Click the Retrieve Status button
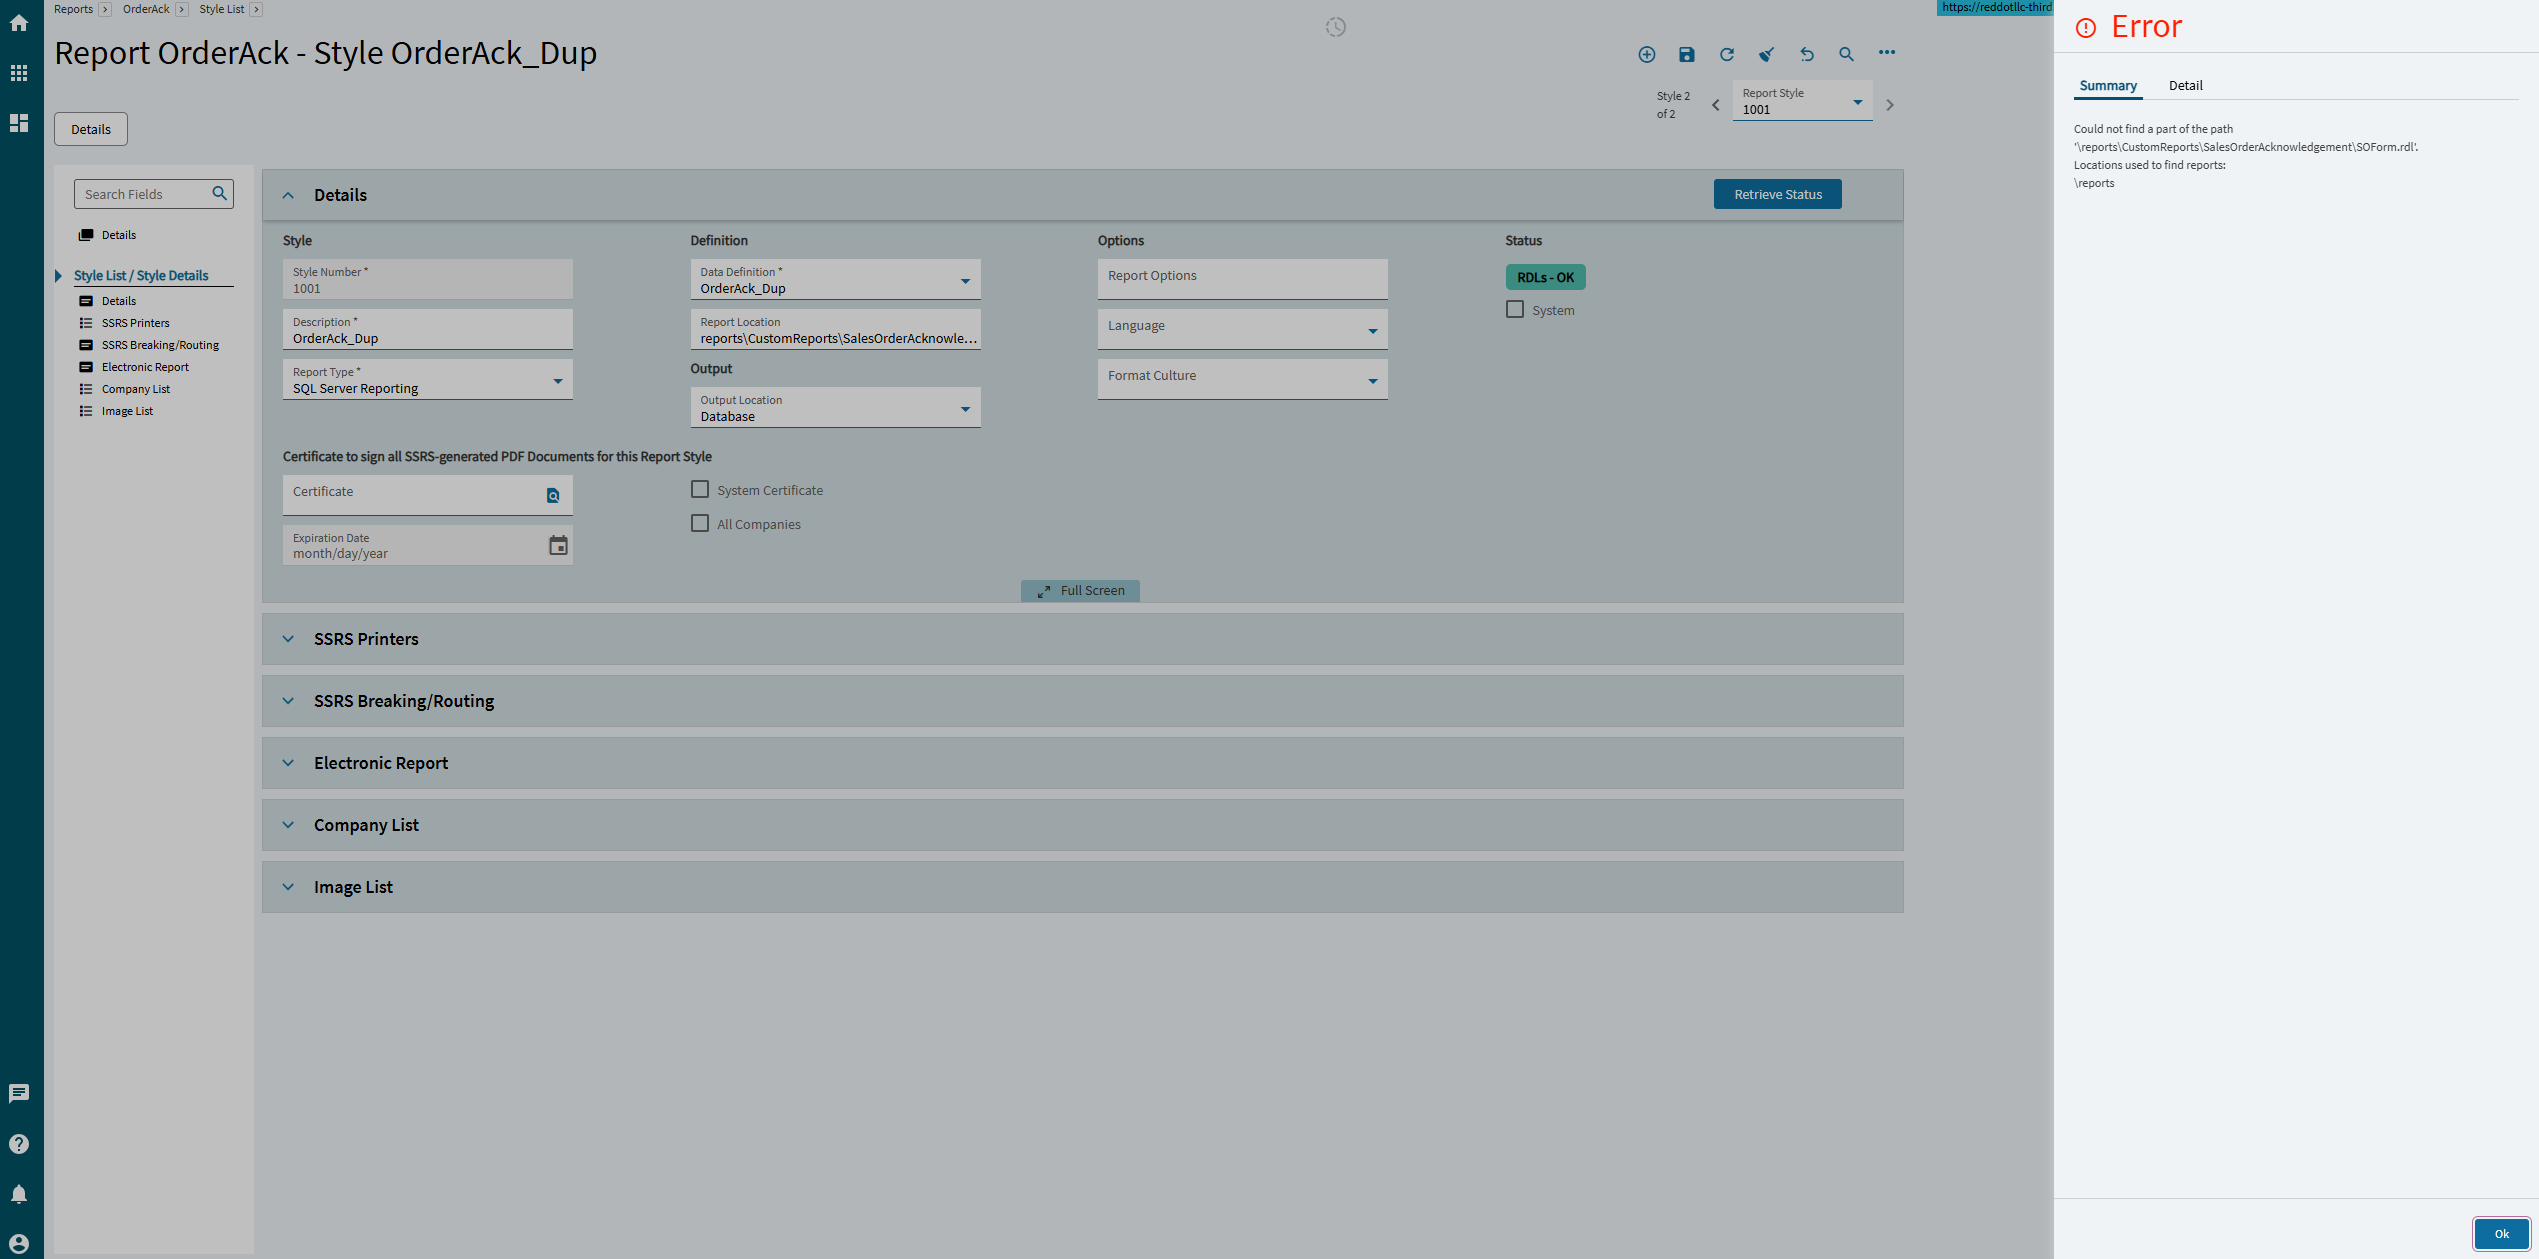This screenshot has width=2539, height=1259. click(x=1777, y=194)
